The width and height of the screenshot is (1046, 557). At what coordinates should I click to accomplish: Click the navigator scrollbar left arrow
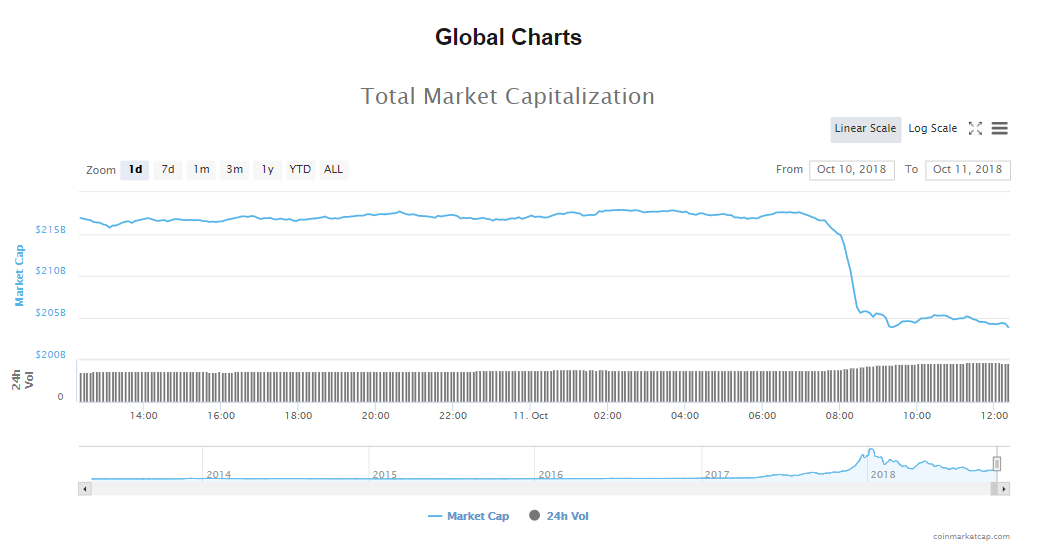[85, 489]
